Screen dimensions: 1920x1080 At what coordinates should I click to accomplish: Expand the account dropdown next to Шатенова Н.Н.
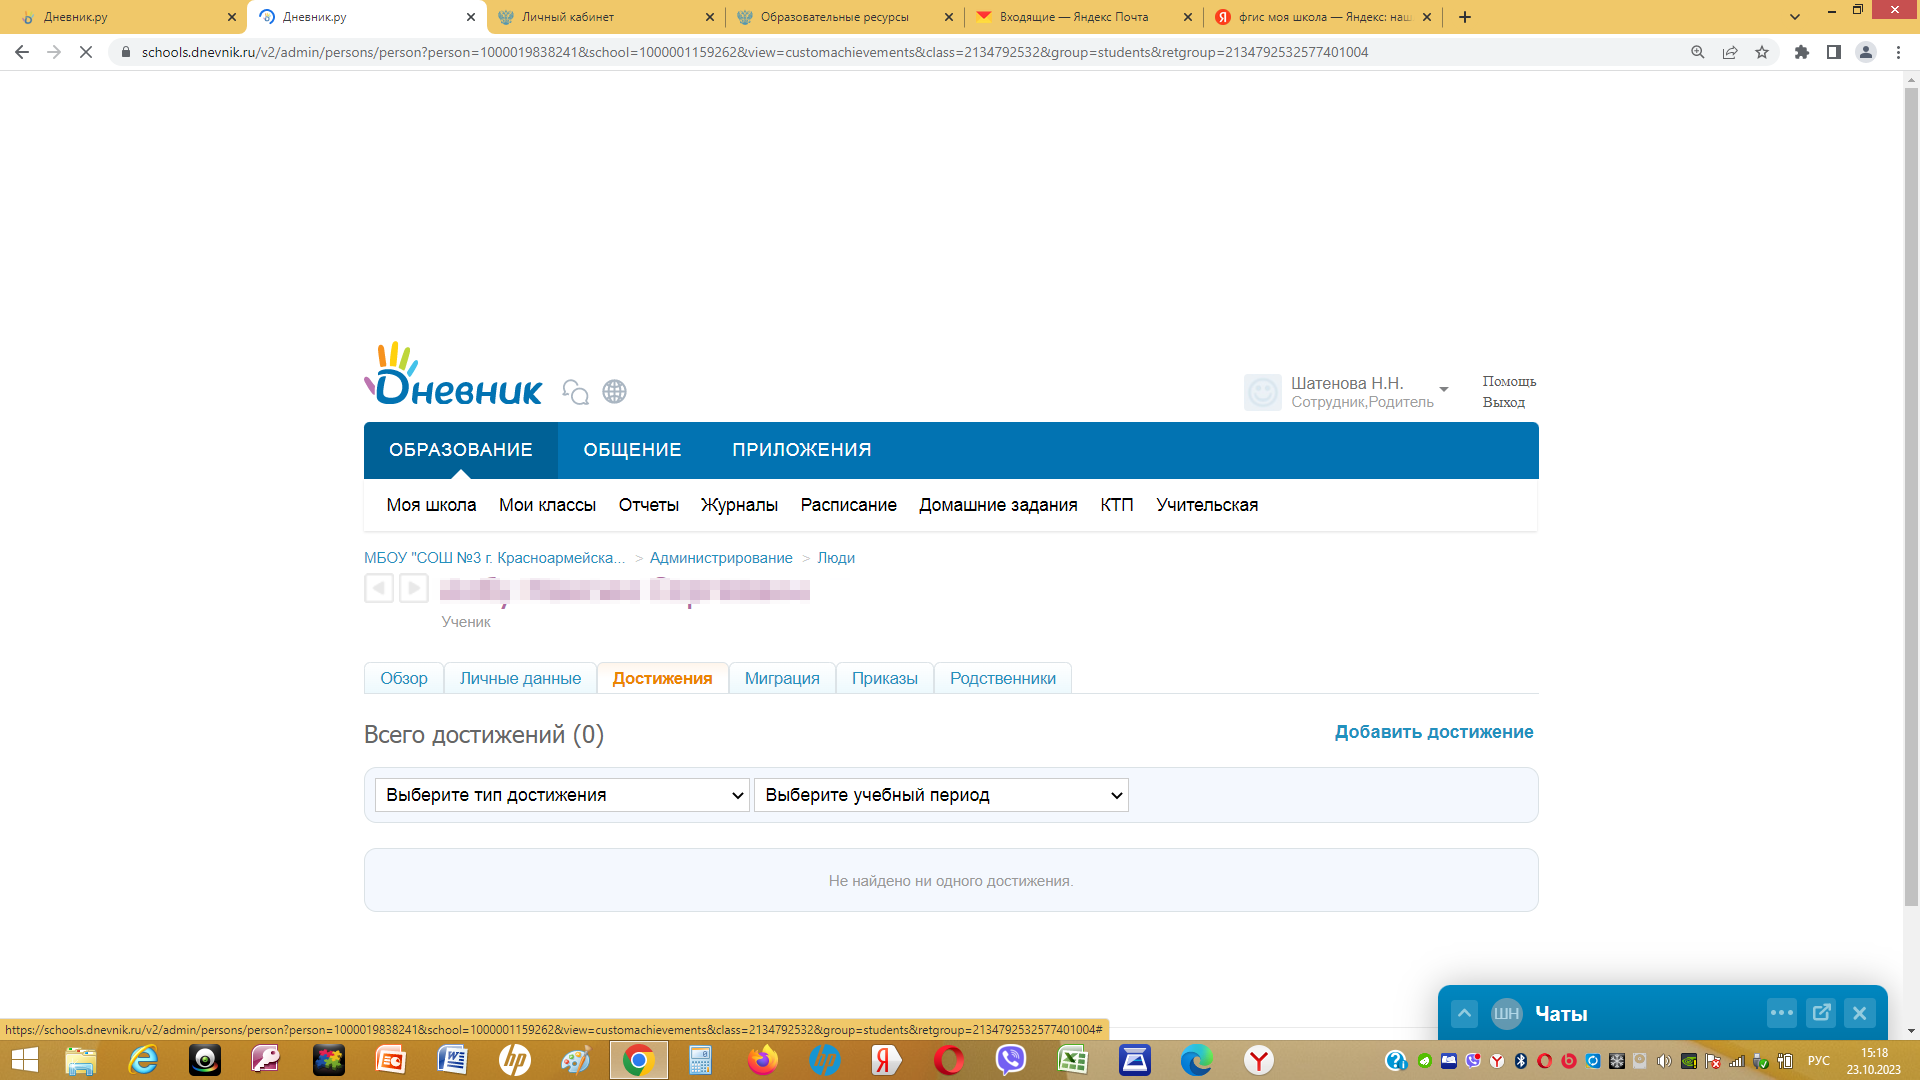tap(1443, 390)
